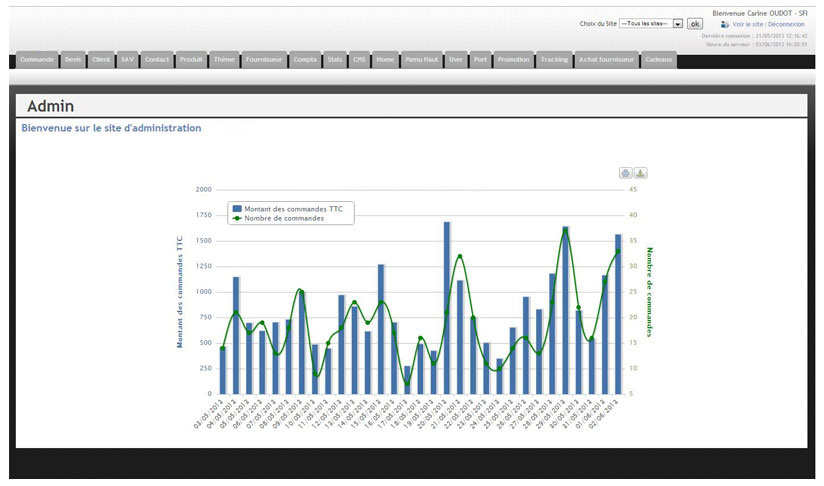
Task: Click the green line point for 17/05/2013
Action: click(407, 384)
